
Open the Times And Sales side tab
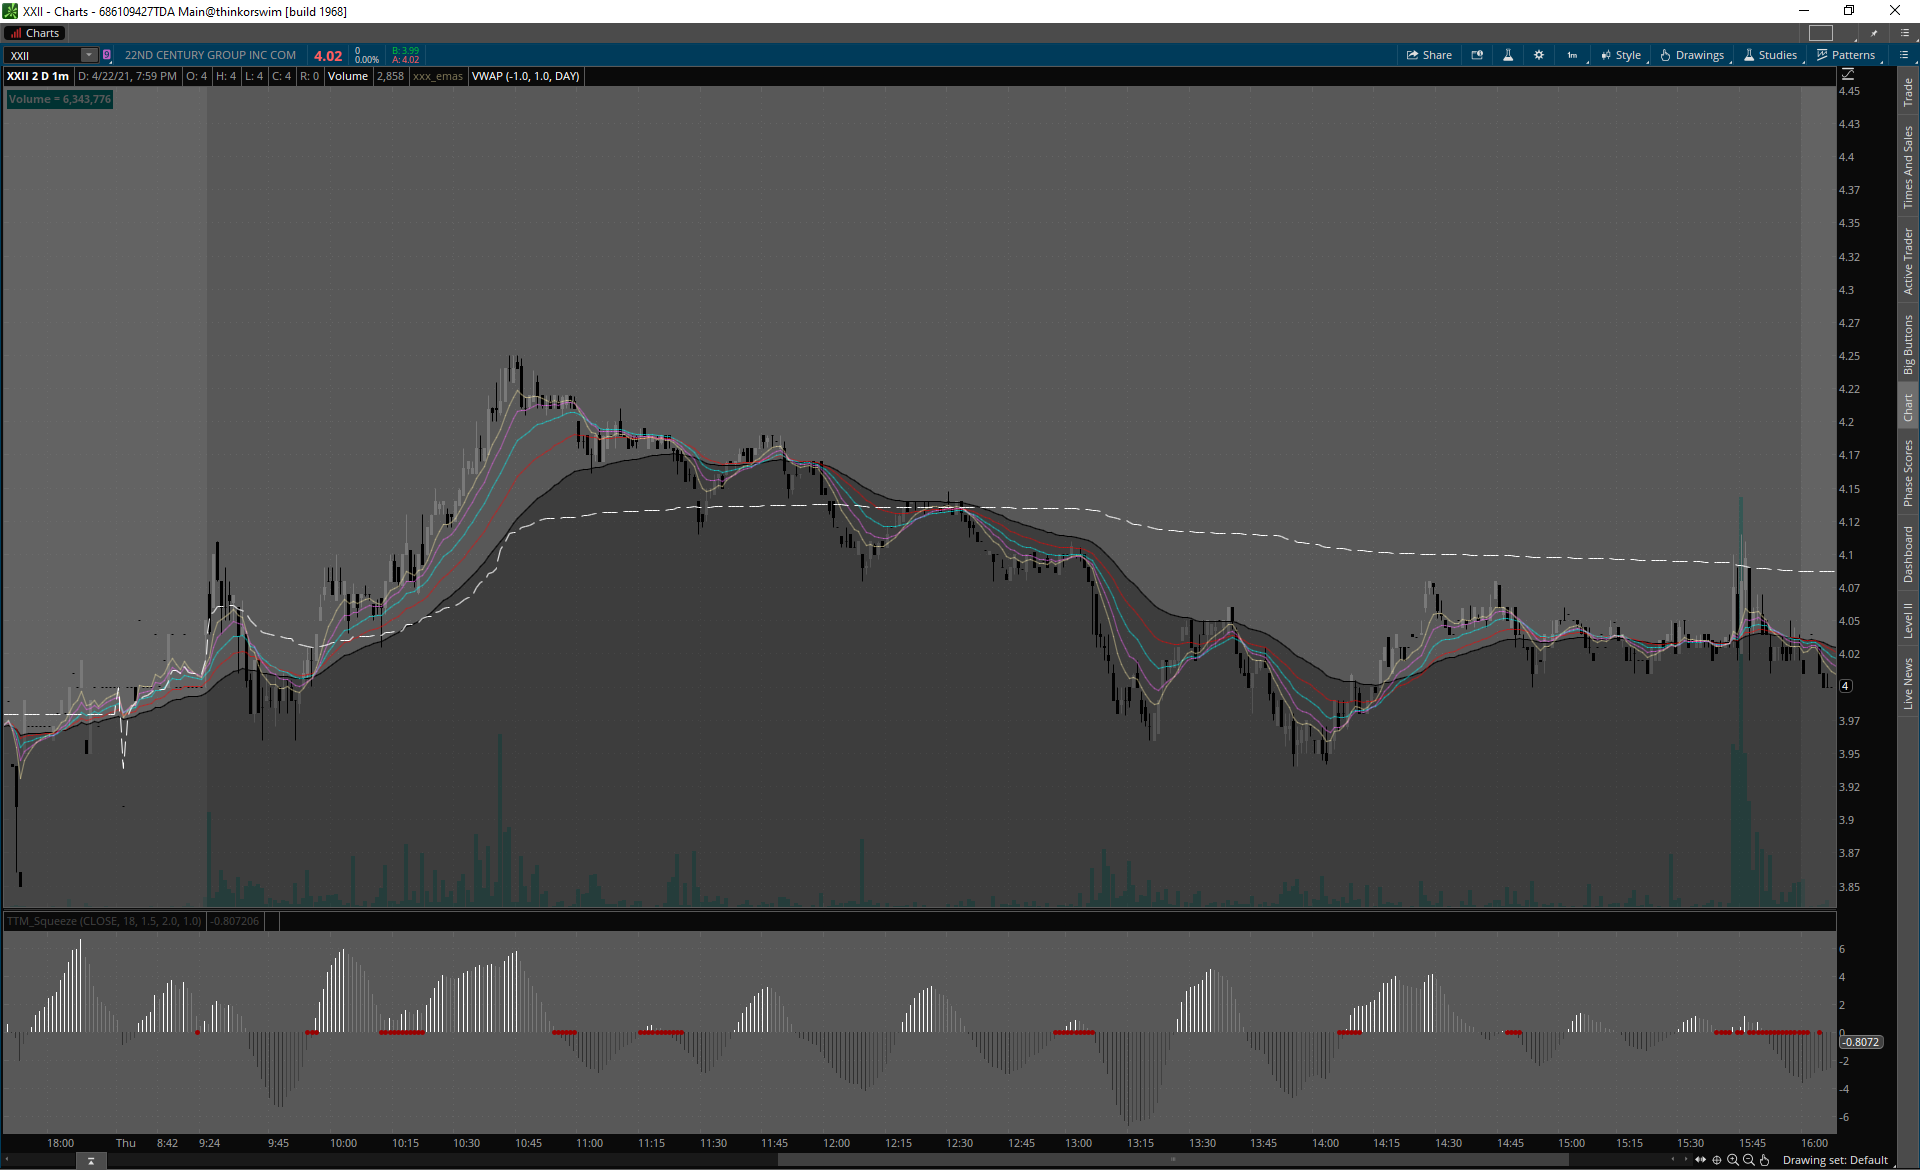(x=1908, y=167)
